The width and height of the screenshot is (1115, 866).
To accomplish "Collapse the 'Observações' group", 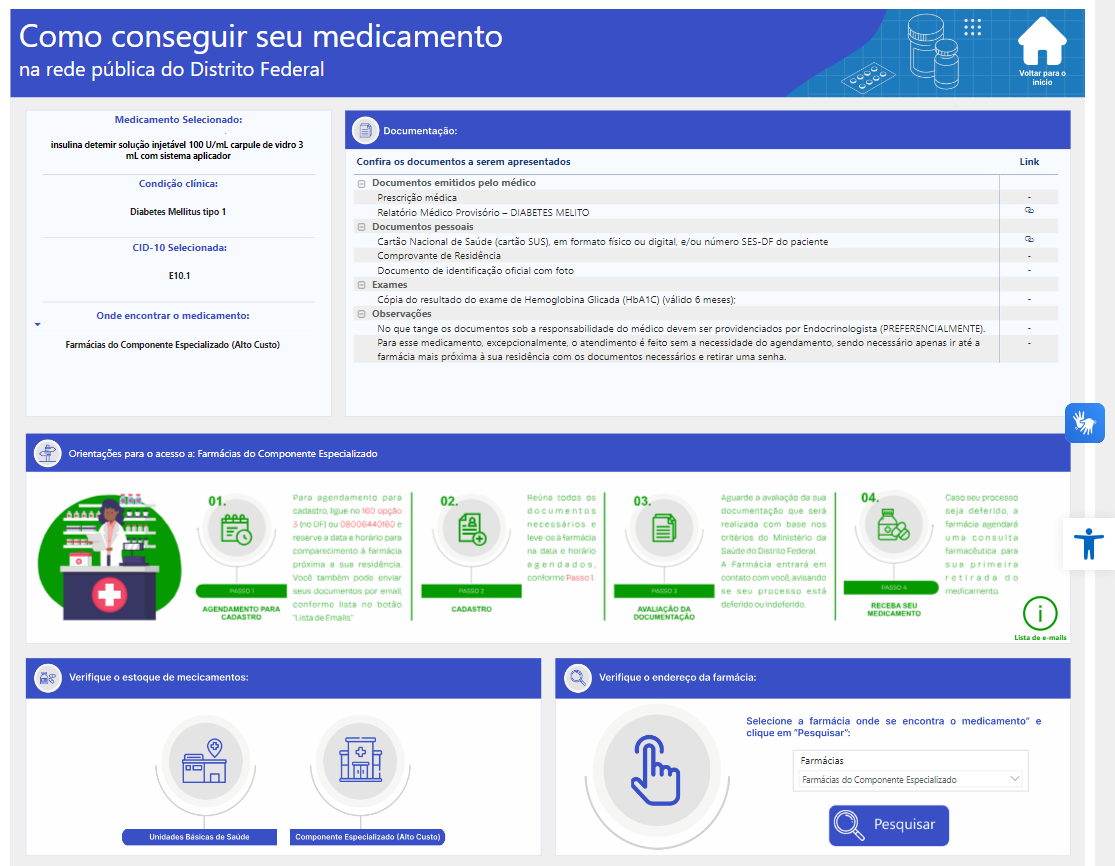I will pos(361,314).
